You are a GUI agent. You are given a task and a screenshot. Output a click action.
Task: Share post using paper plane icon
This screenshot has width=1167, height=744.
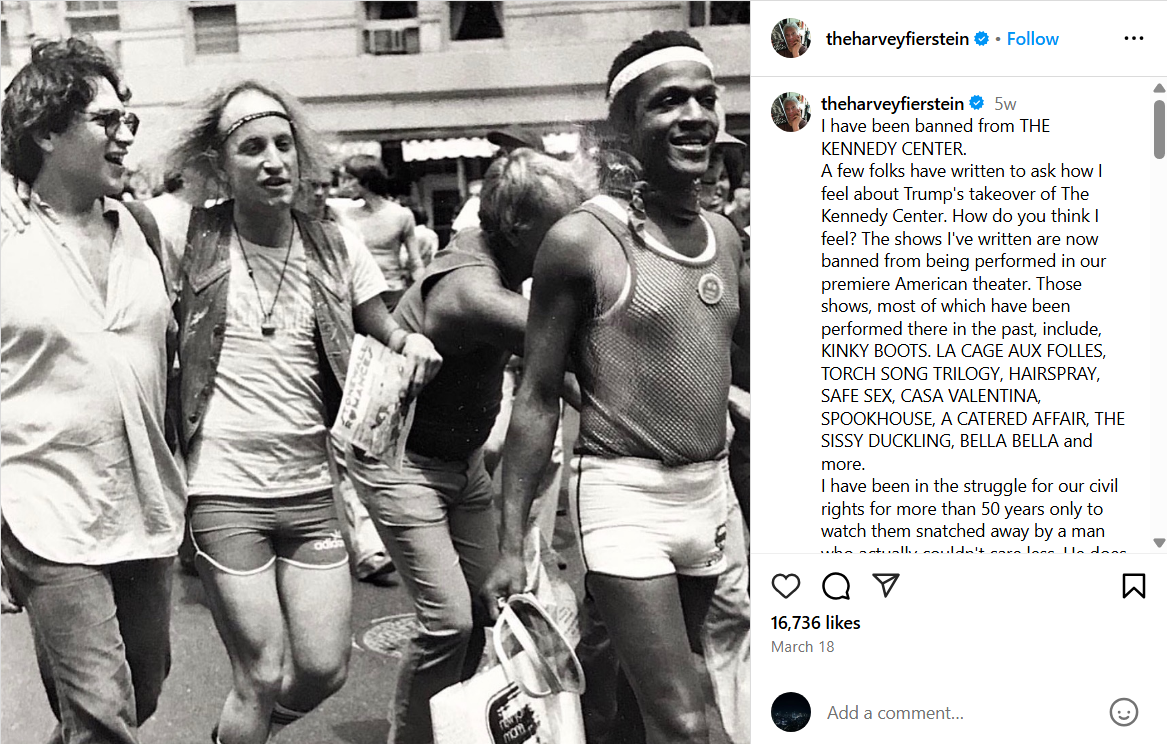pyautogui.click(x=886, y=586)
